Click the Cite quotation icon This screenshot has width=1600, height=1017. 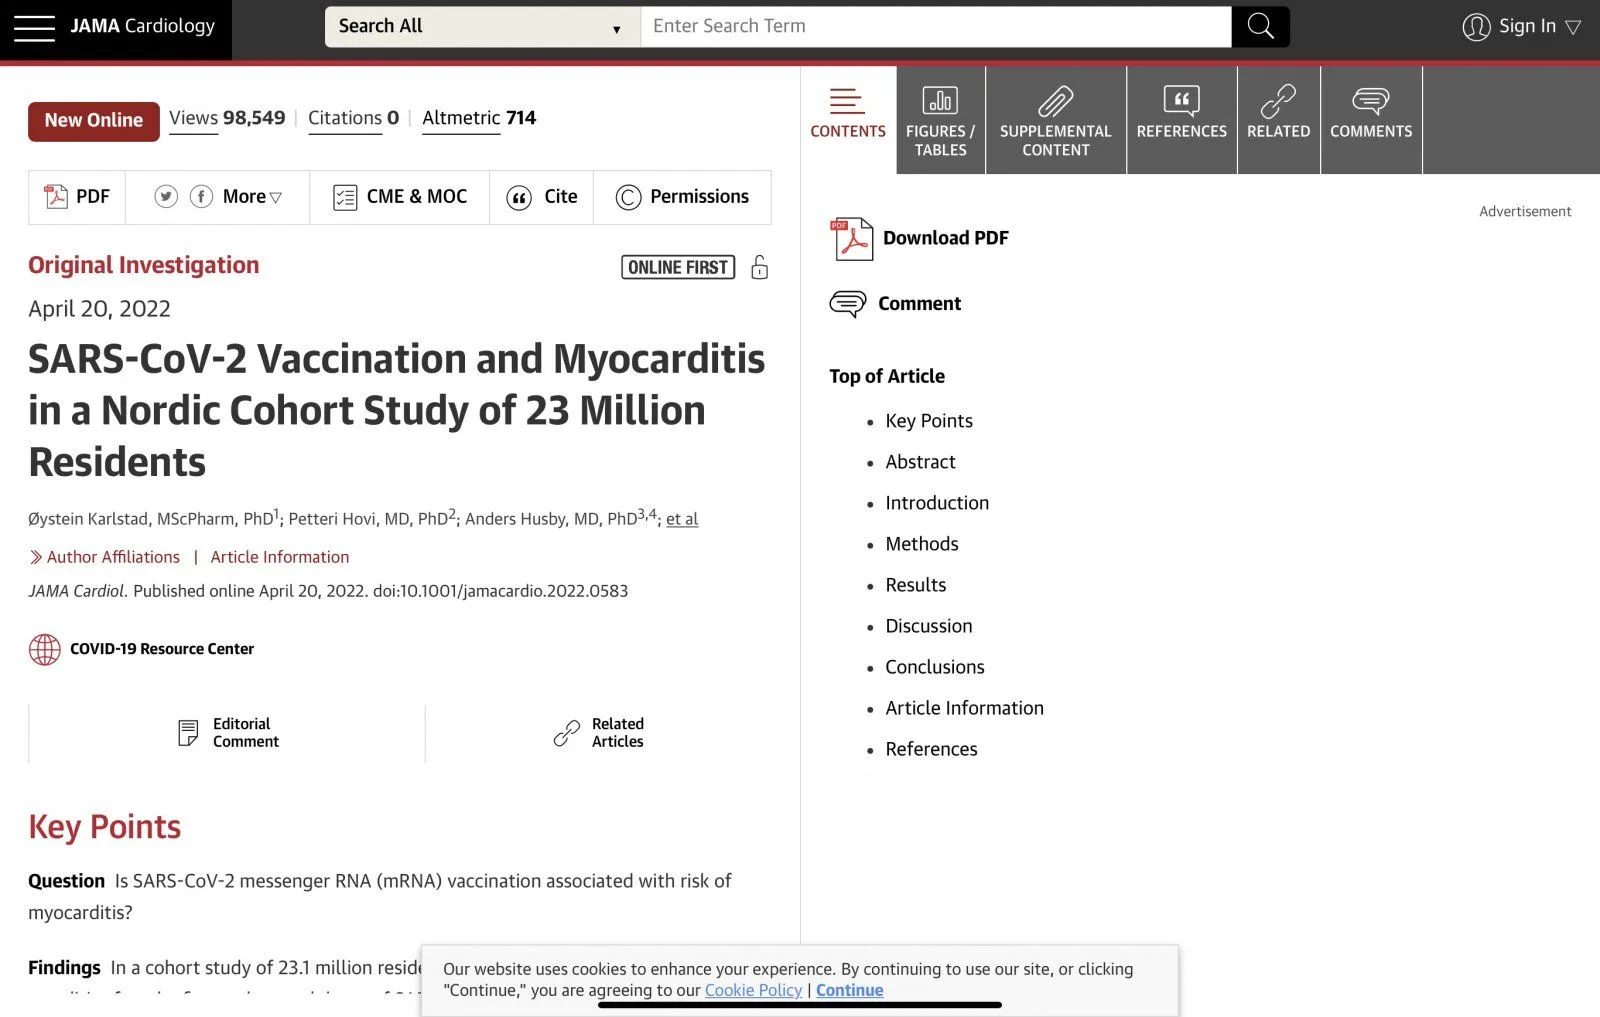[519, 198]
